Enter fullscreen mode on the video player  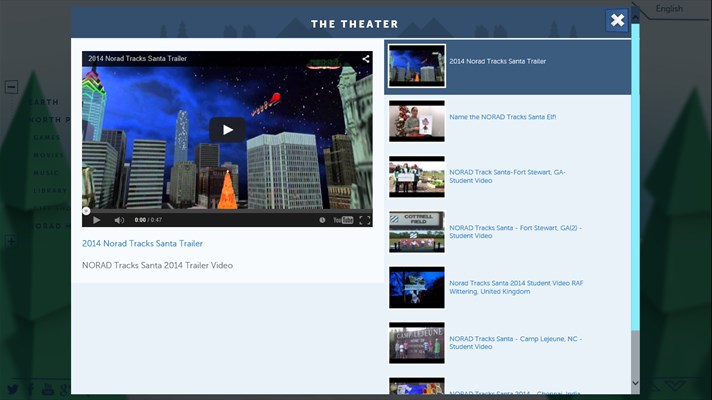click(x=365, y=220)
